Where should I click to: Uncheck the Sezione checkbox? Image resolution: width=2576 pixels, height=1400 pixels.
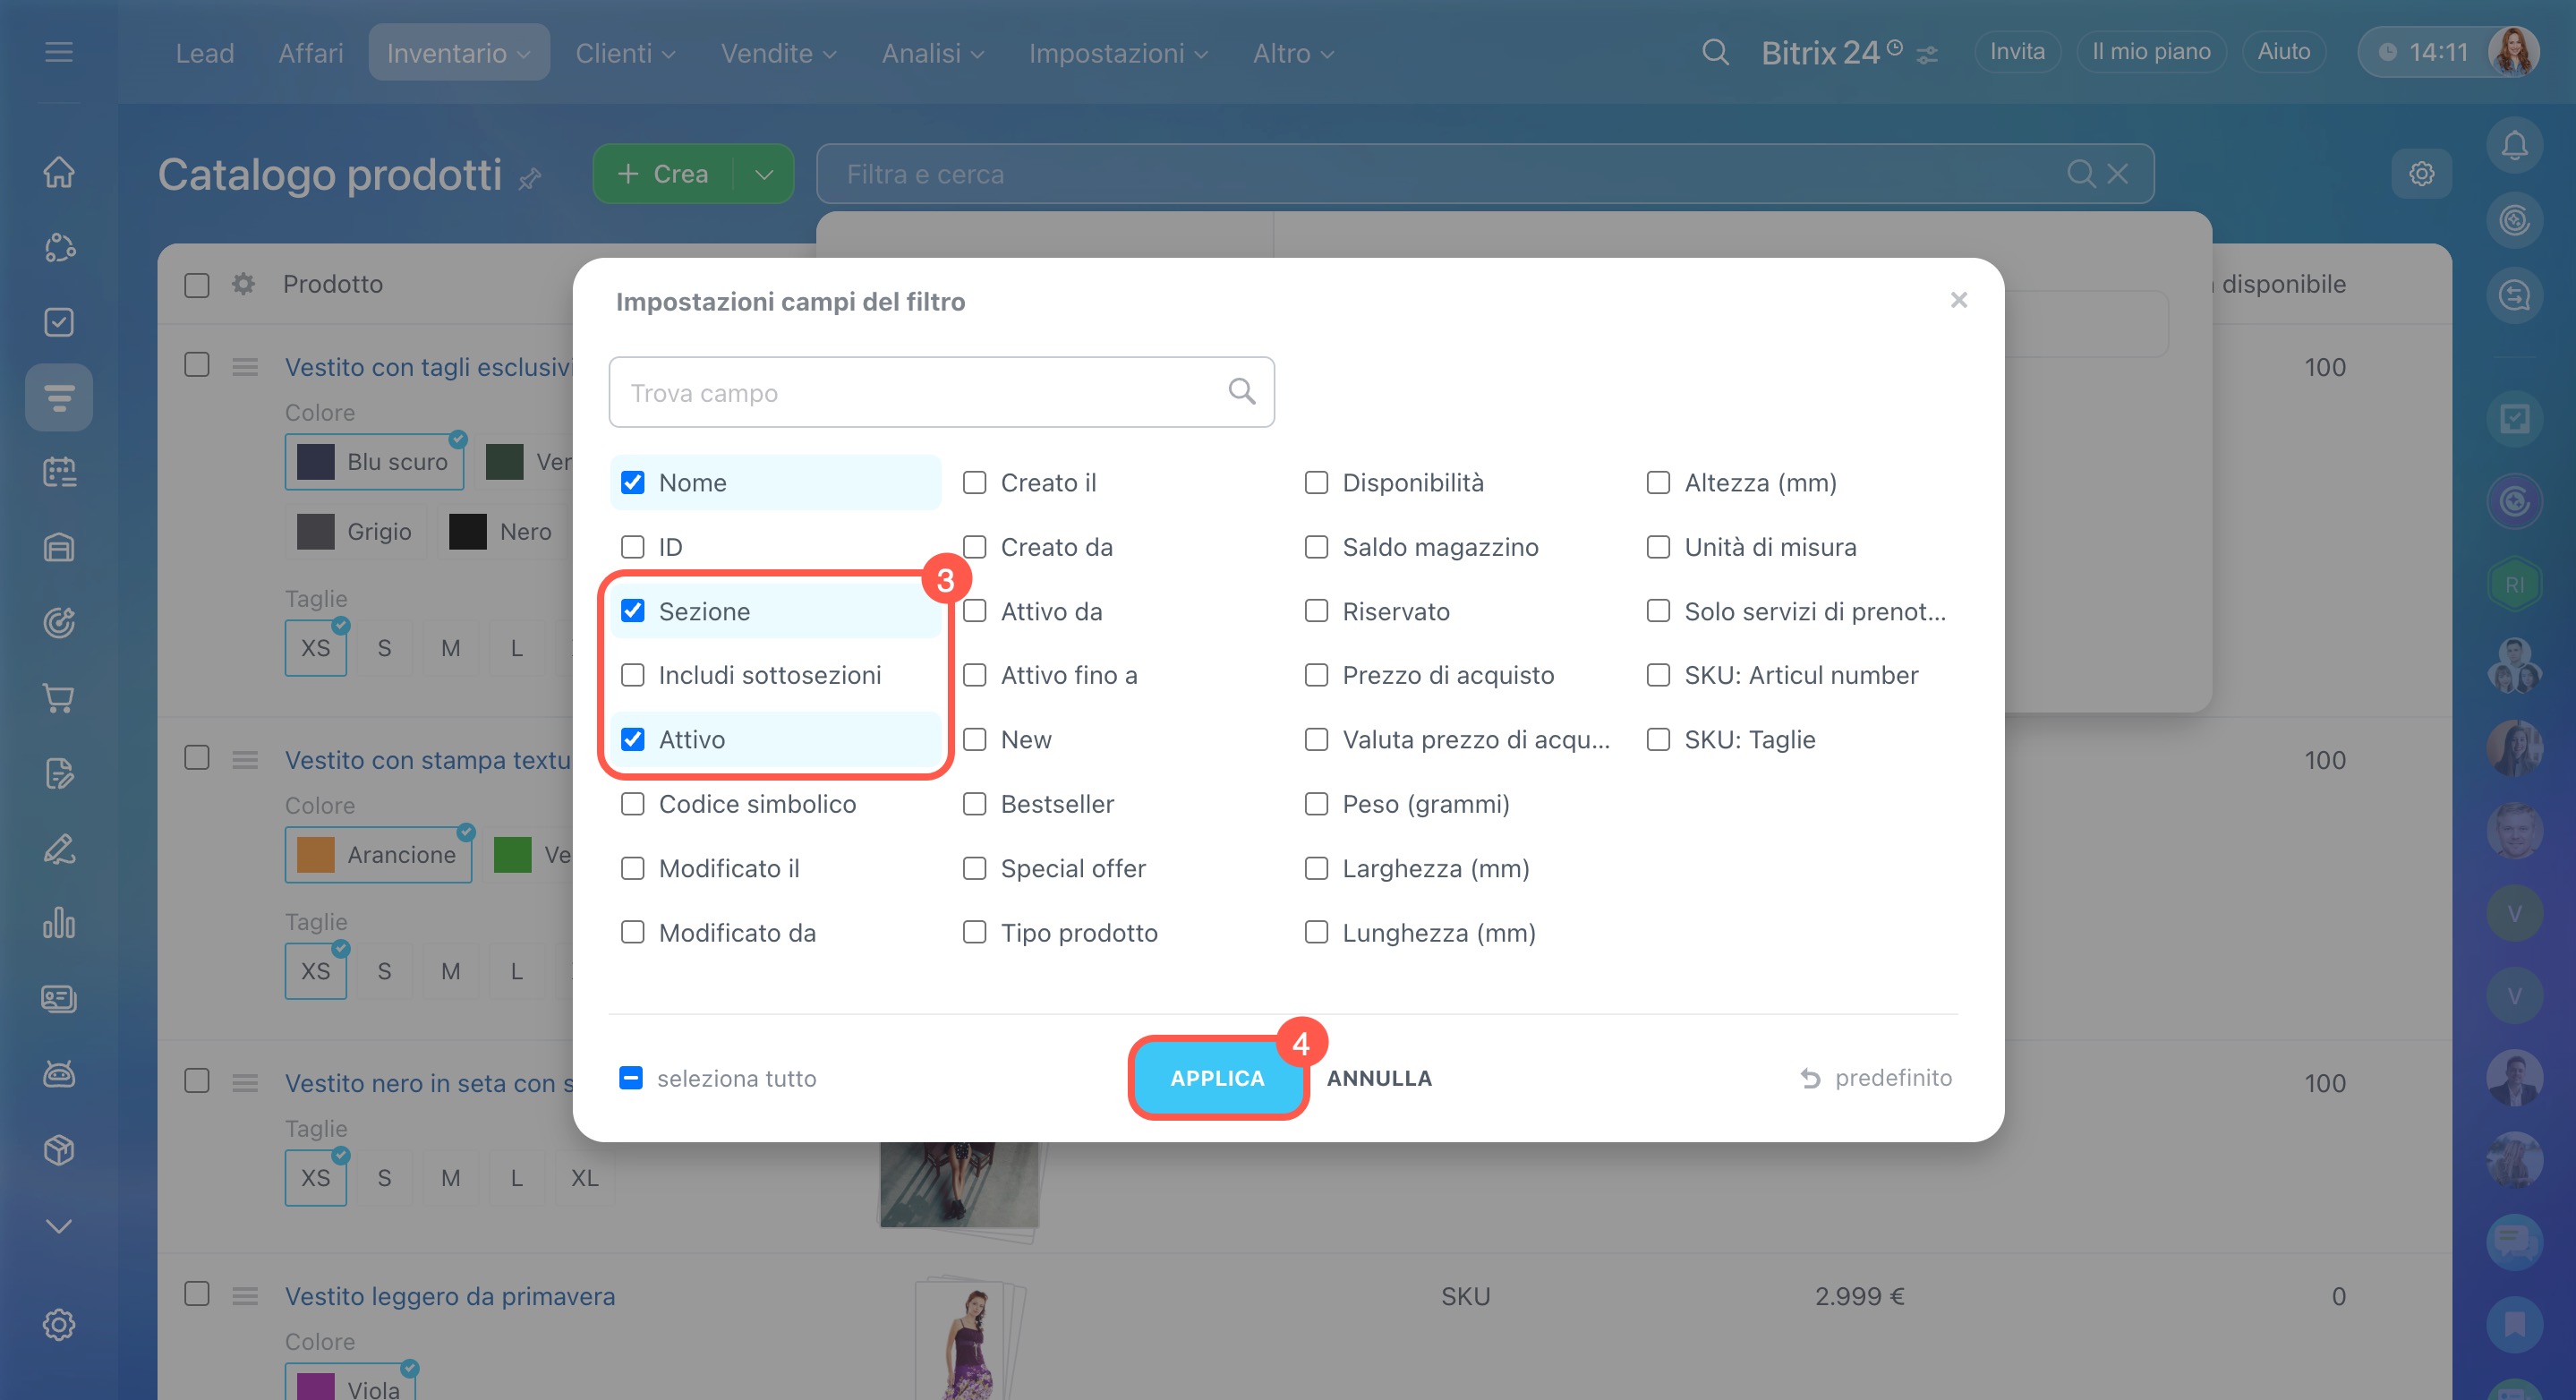point(632,611)
